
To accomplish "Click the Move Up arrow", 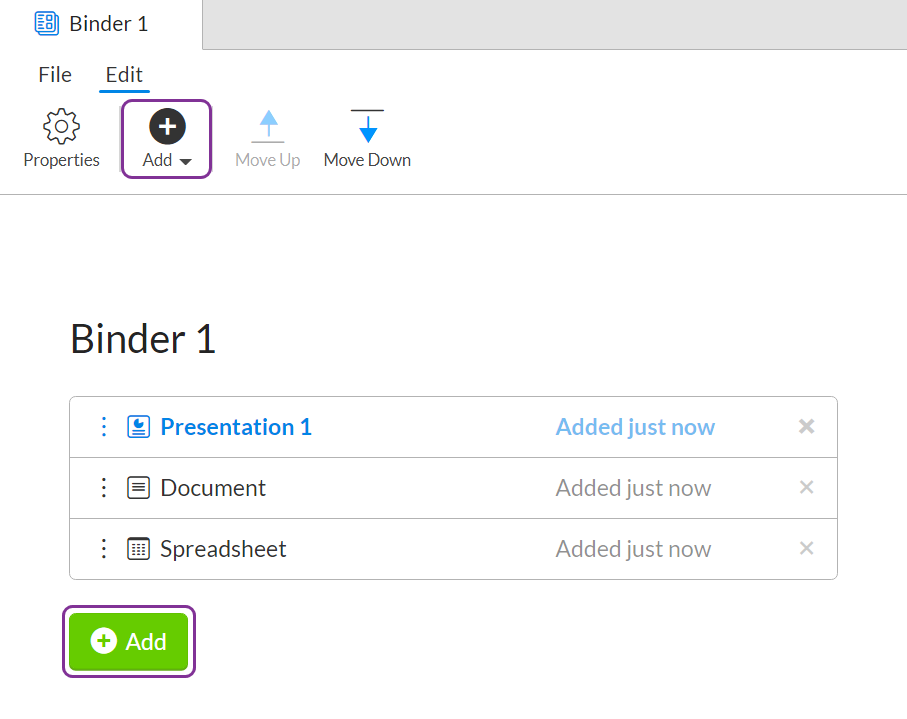I will coord(267,125).
